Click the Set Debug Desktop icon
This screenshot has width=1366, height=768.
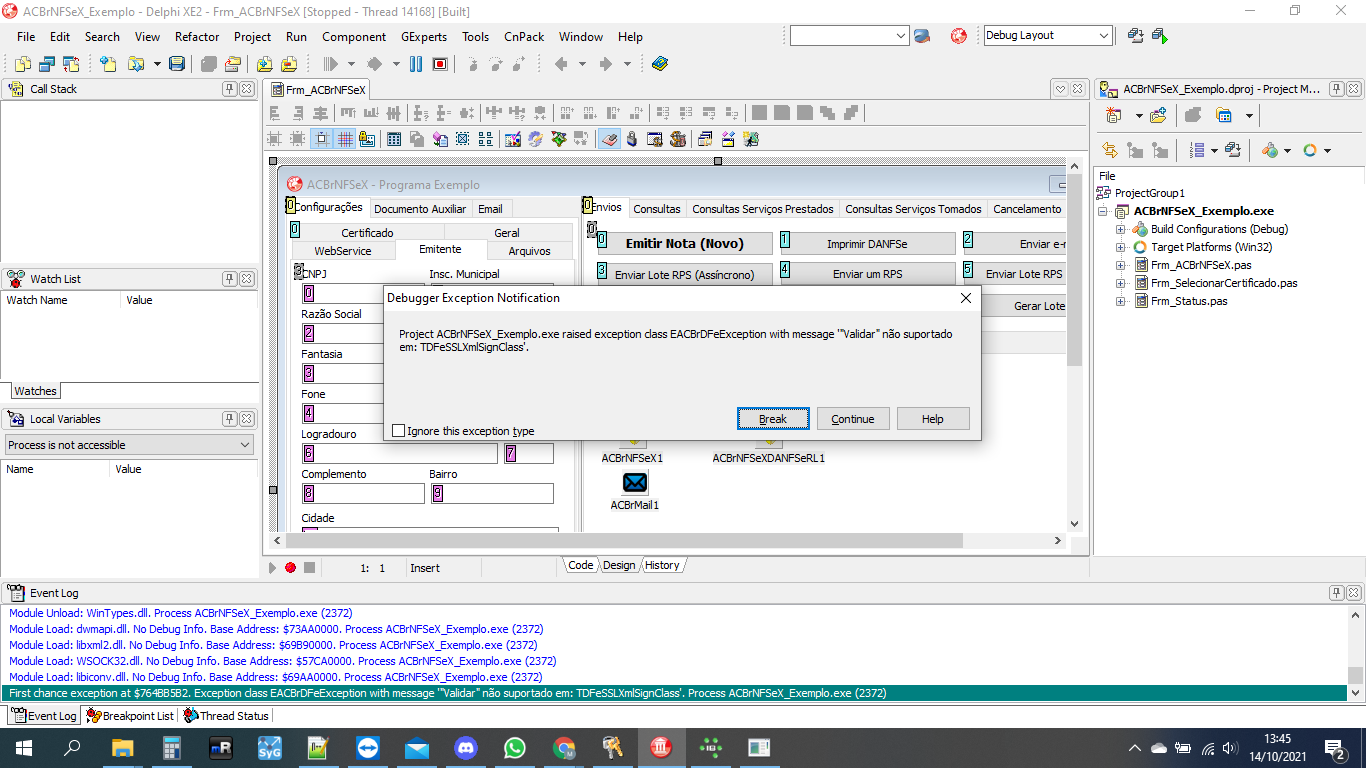point(1159,36)
